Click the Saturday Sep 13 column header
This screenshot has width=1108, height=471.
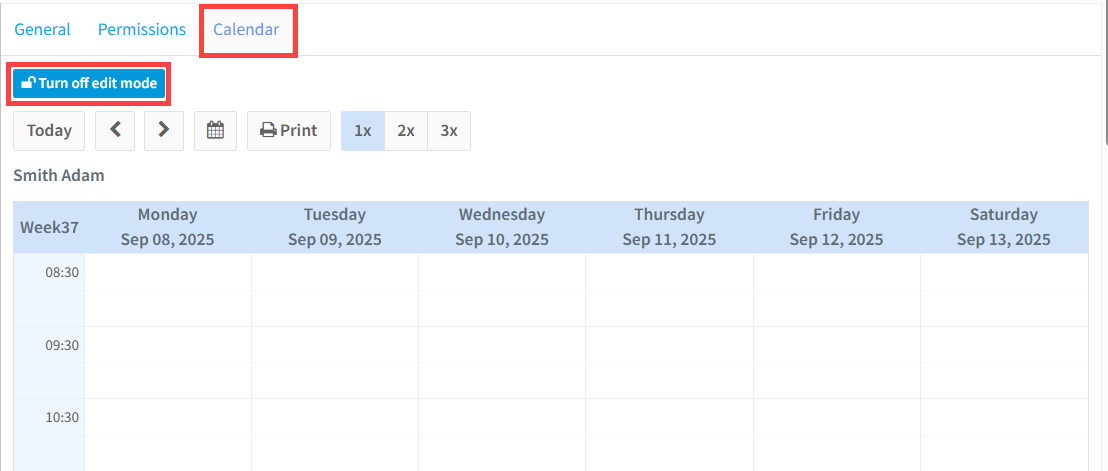1003,227
